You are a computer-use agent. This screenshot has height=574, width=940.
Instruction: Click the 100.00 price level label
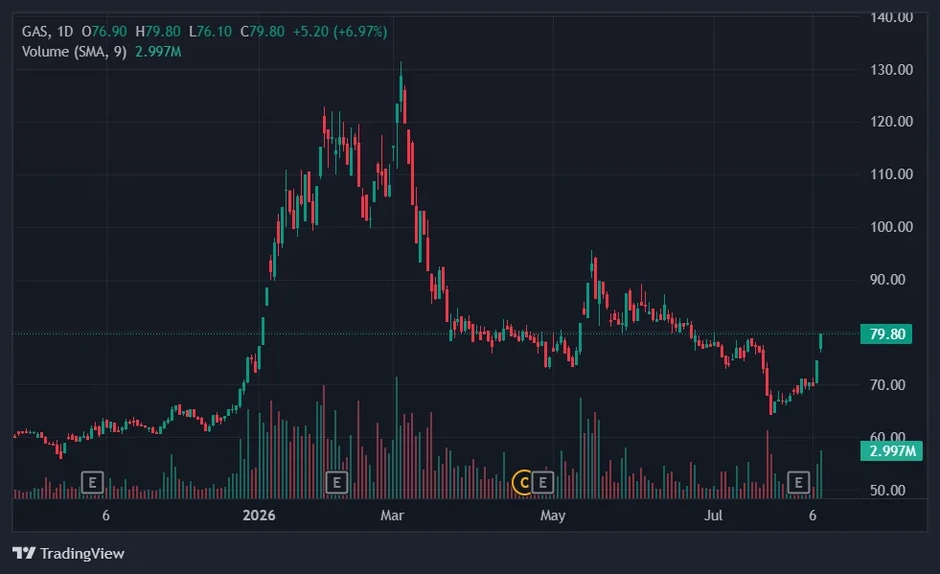pos(891,227)
